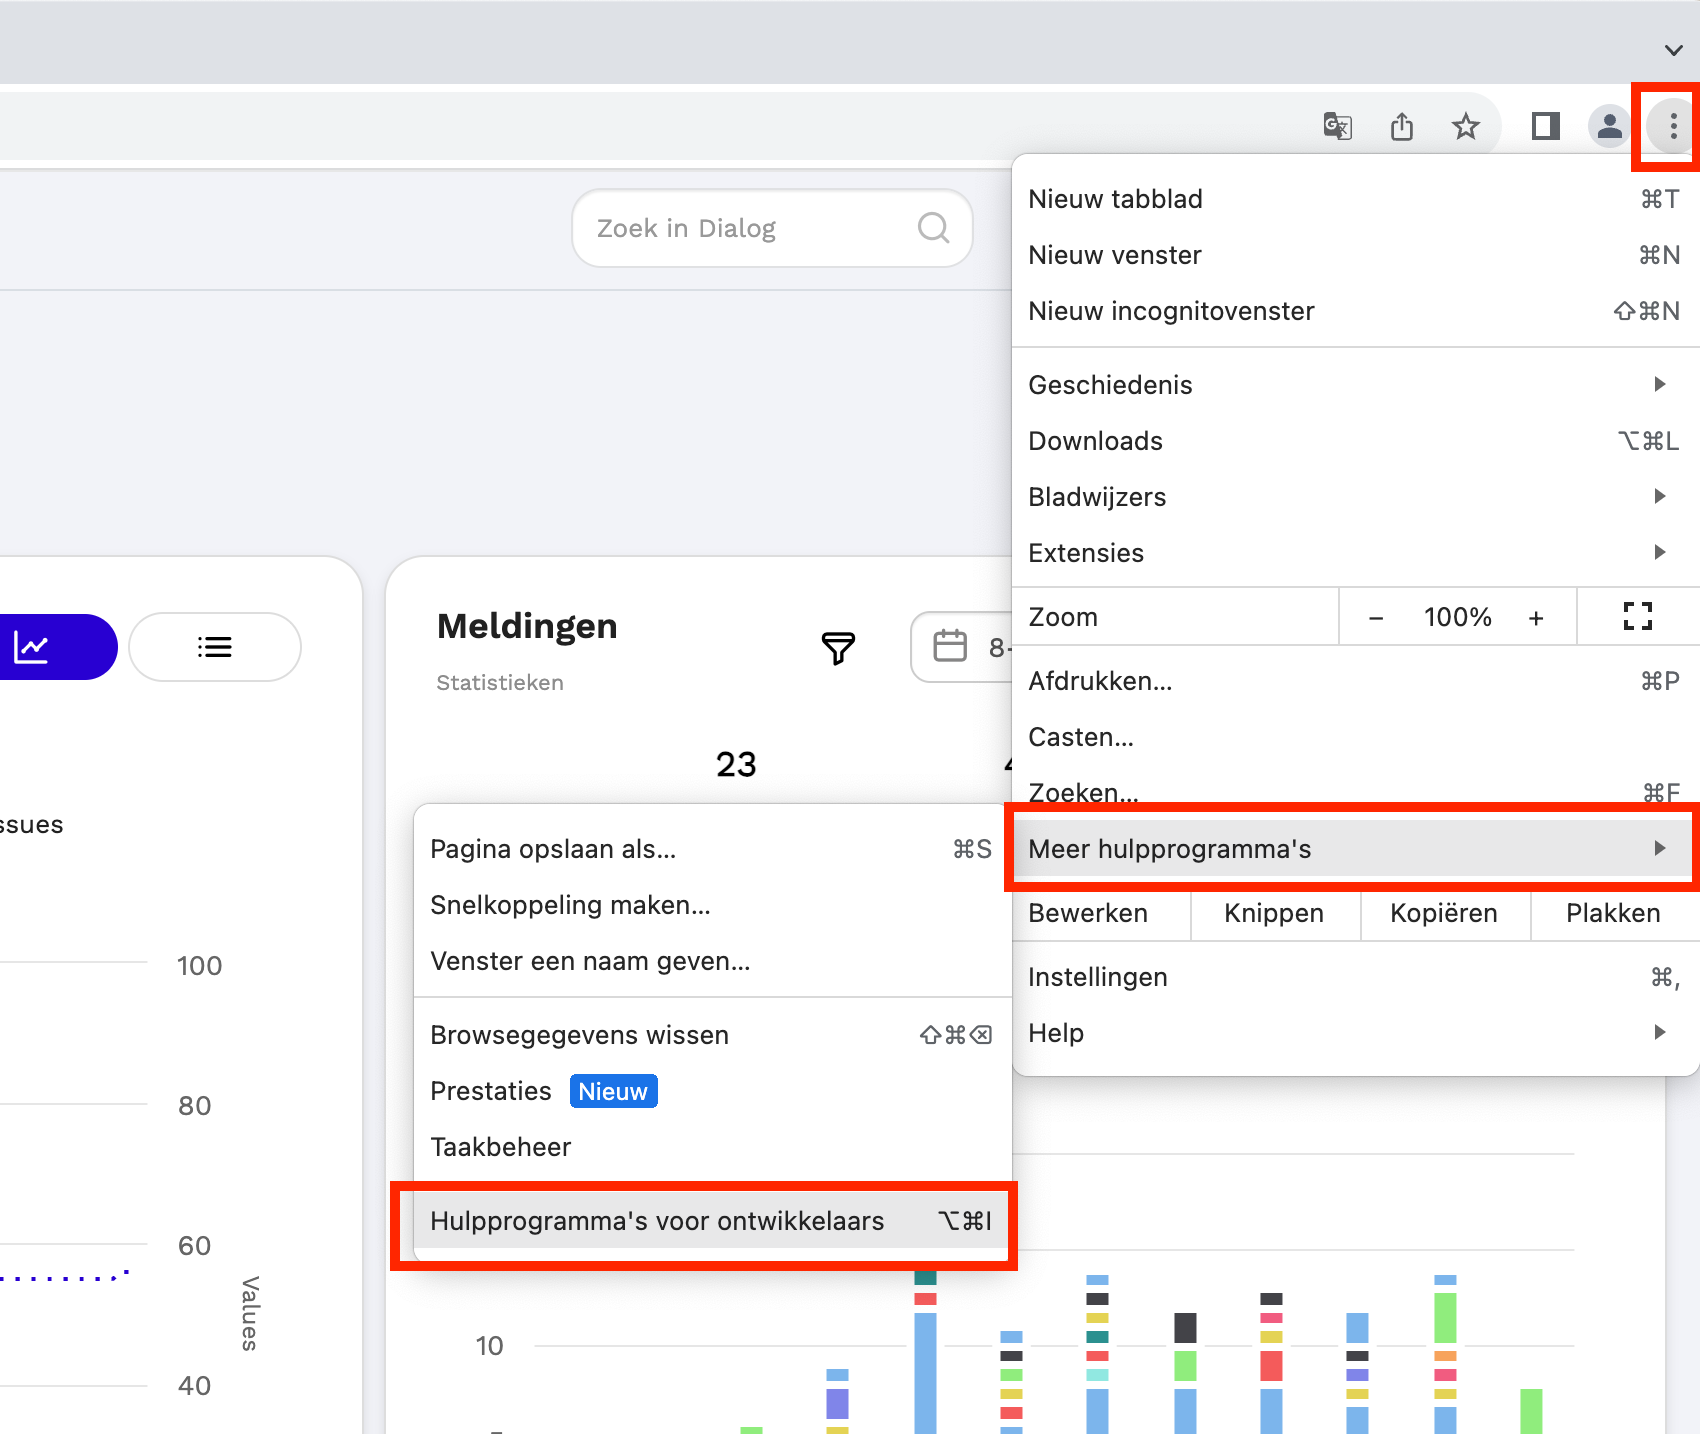Open the Chrome three-dot menu

tap(1672, 126)
